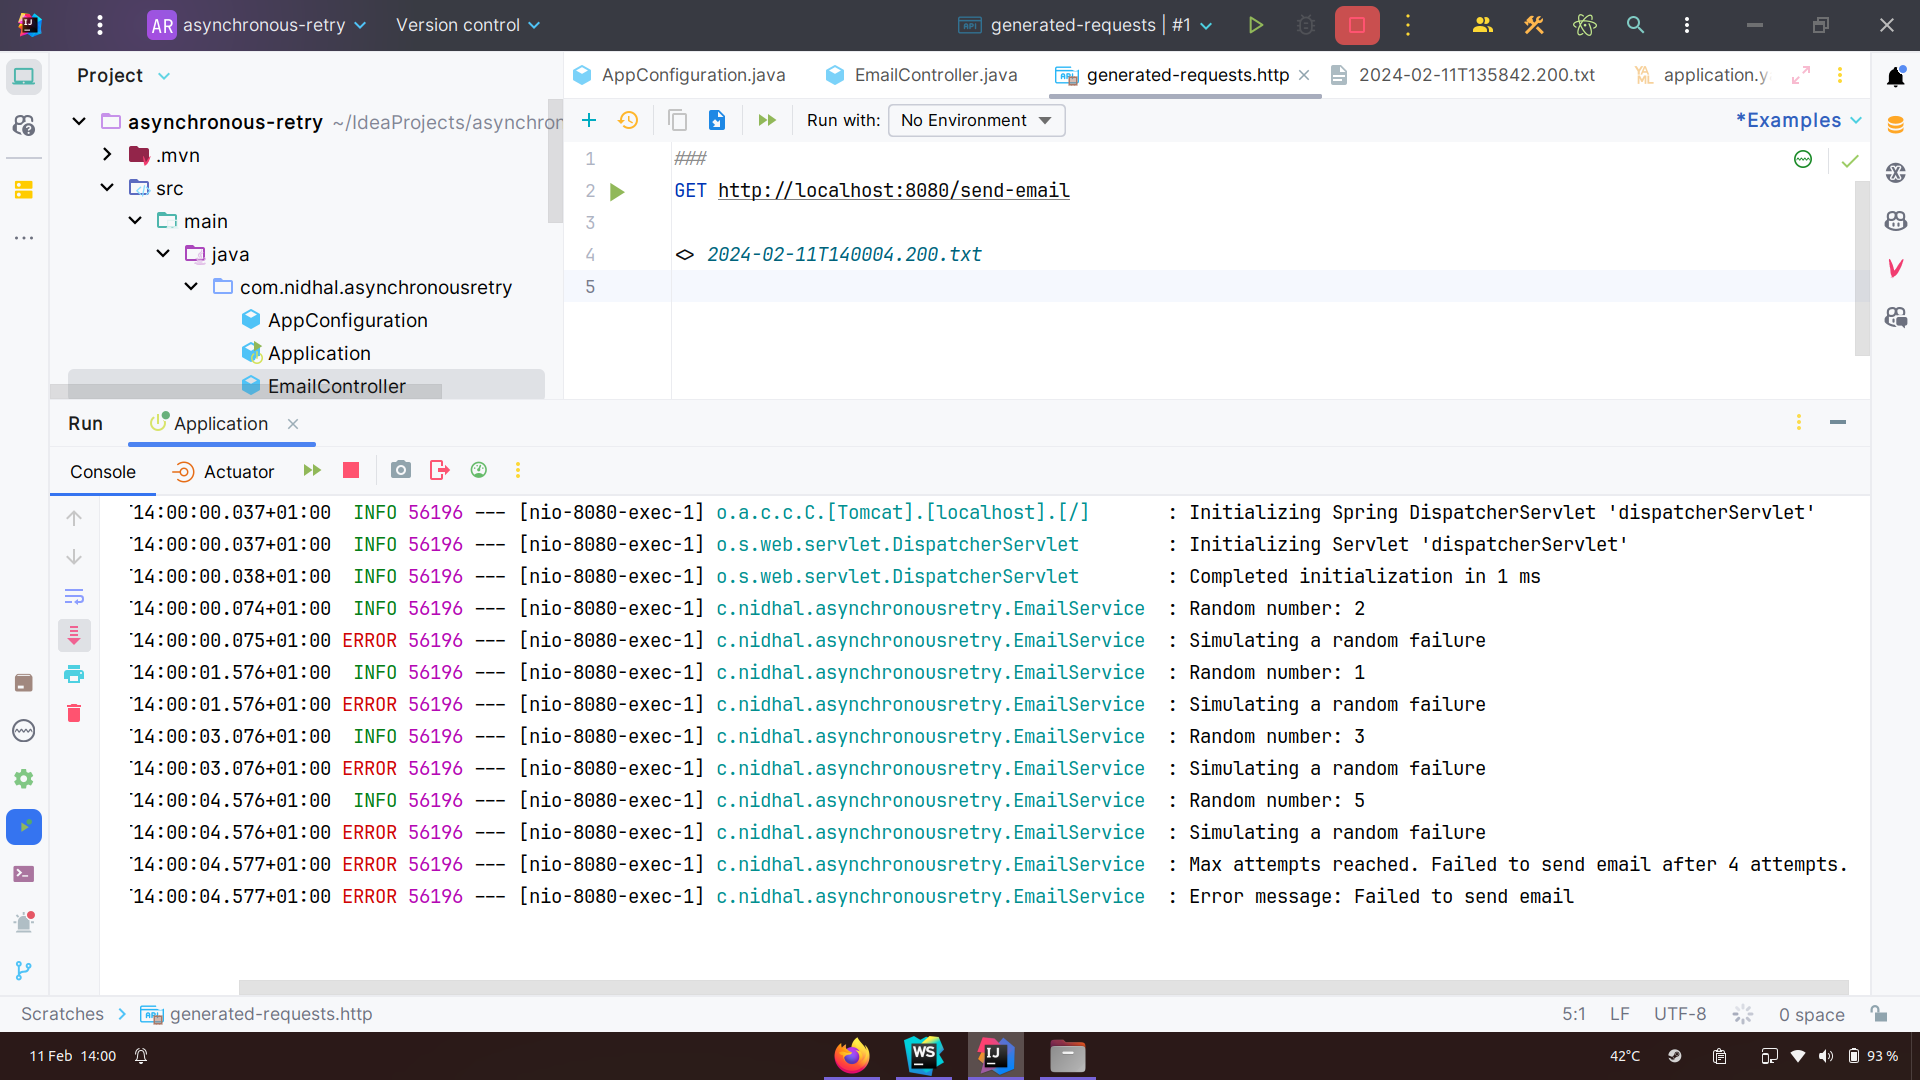
Task: Start a debug session from the top toolbar
Action: point(1305,25)
